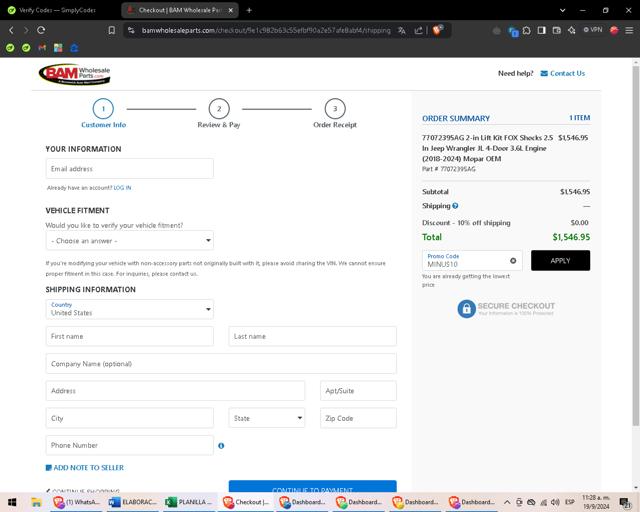Go forward using the browser forward arrow
The width and height of the screenshot is (640, 512).
(x=26, y=30)
